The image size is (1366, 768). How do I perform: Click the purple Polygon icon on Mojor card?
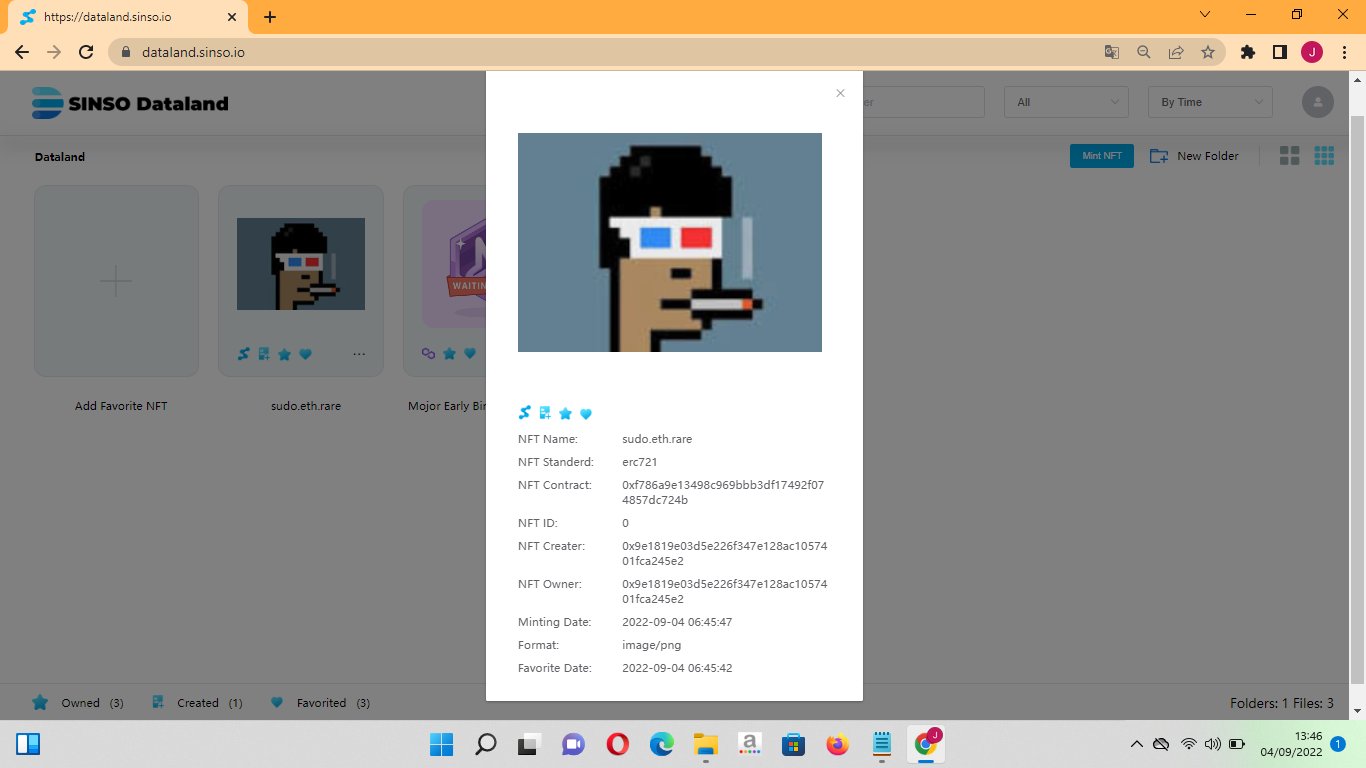pos(428,354)
